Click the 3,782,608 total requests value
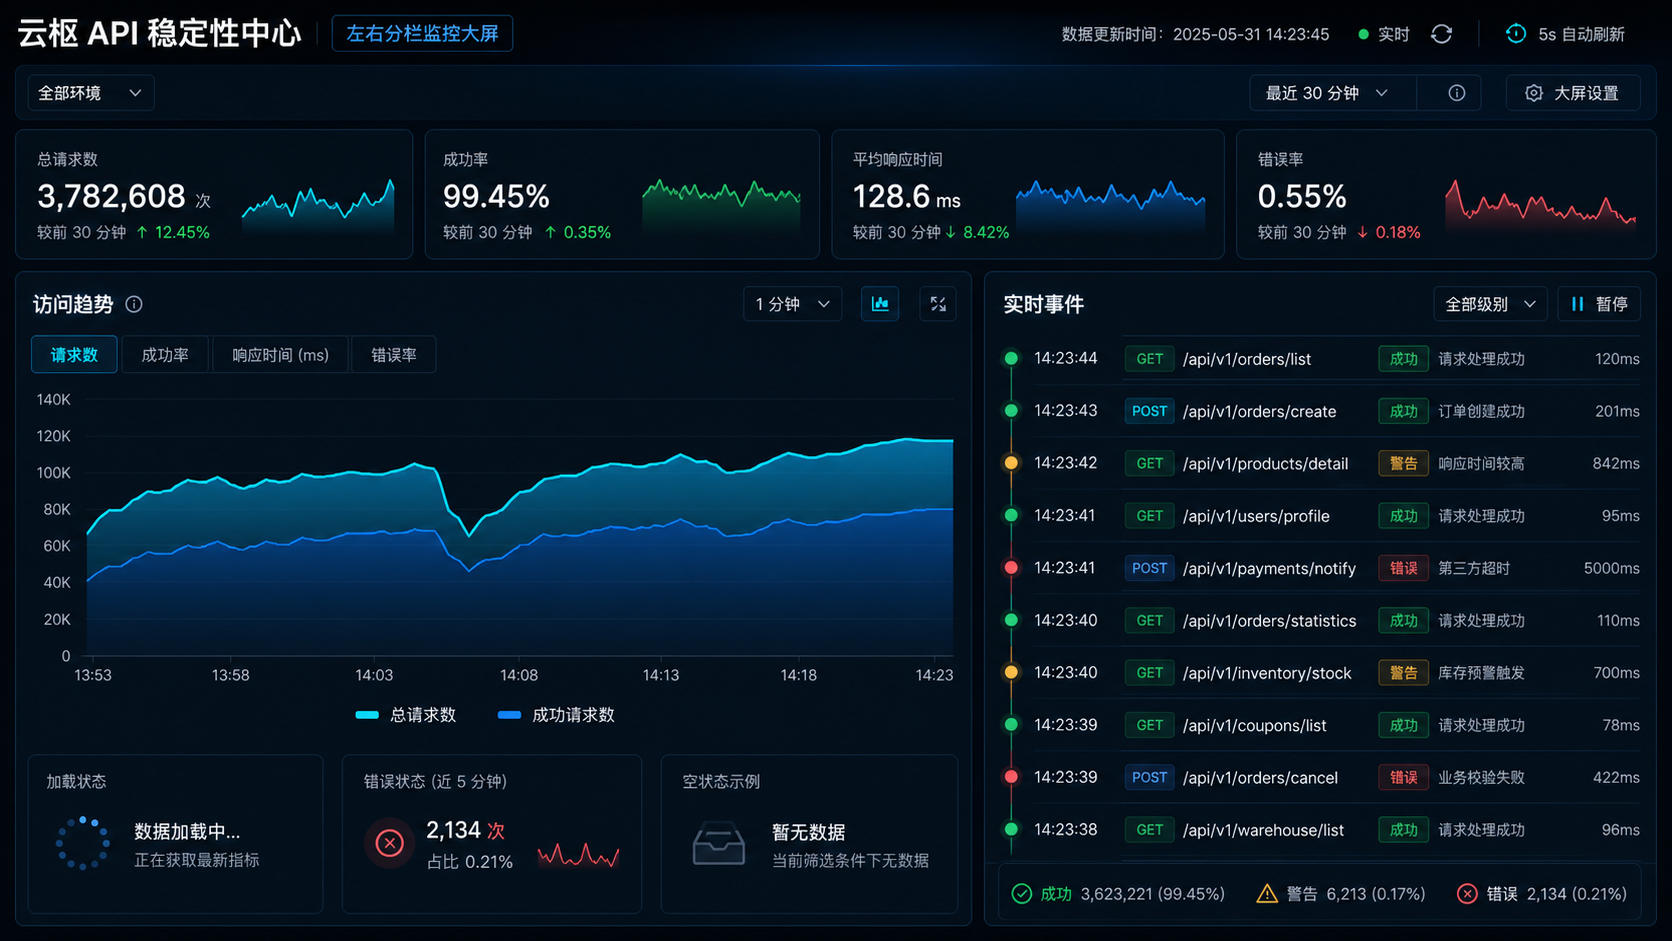This screenshot has height=941, width=1672. point(111,196)
